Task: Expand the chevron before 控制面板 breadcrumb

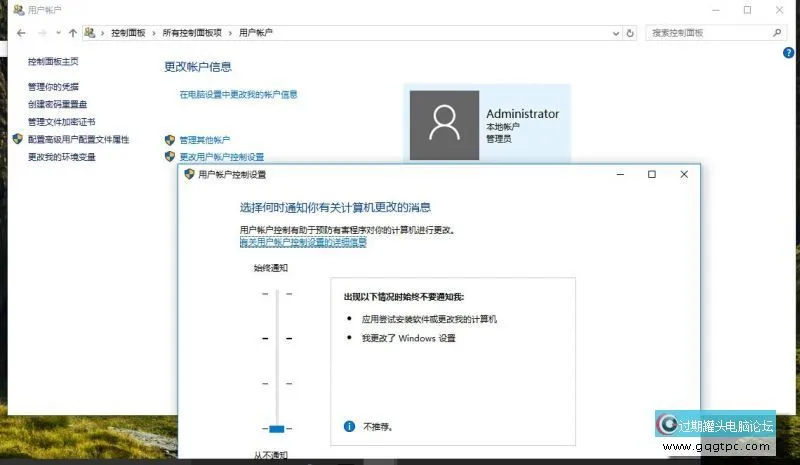Action: (103, 33)
